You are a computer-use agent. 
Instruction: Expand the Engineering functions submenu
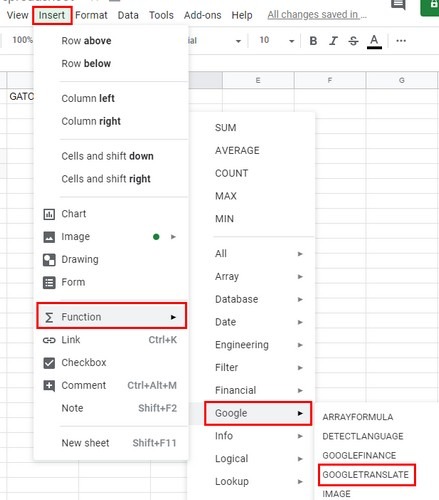pyautogui.click(x=259, y=345)
